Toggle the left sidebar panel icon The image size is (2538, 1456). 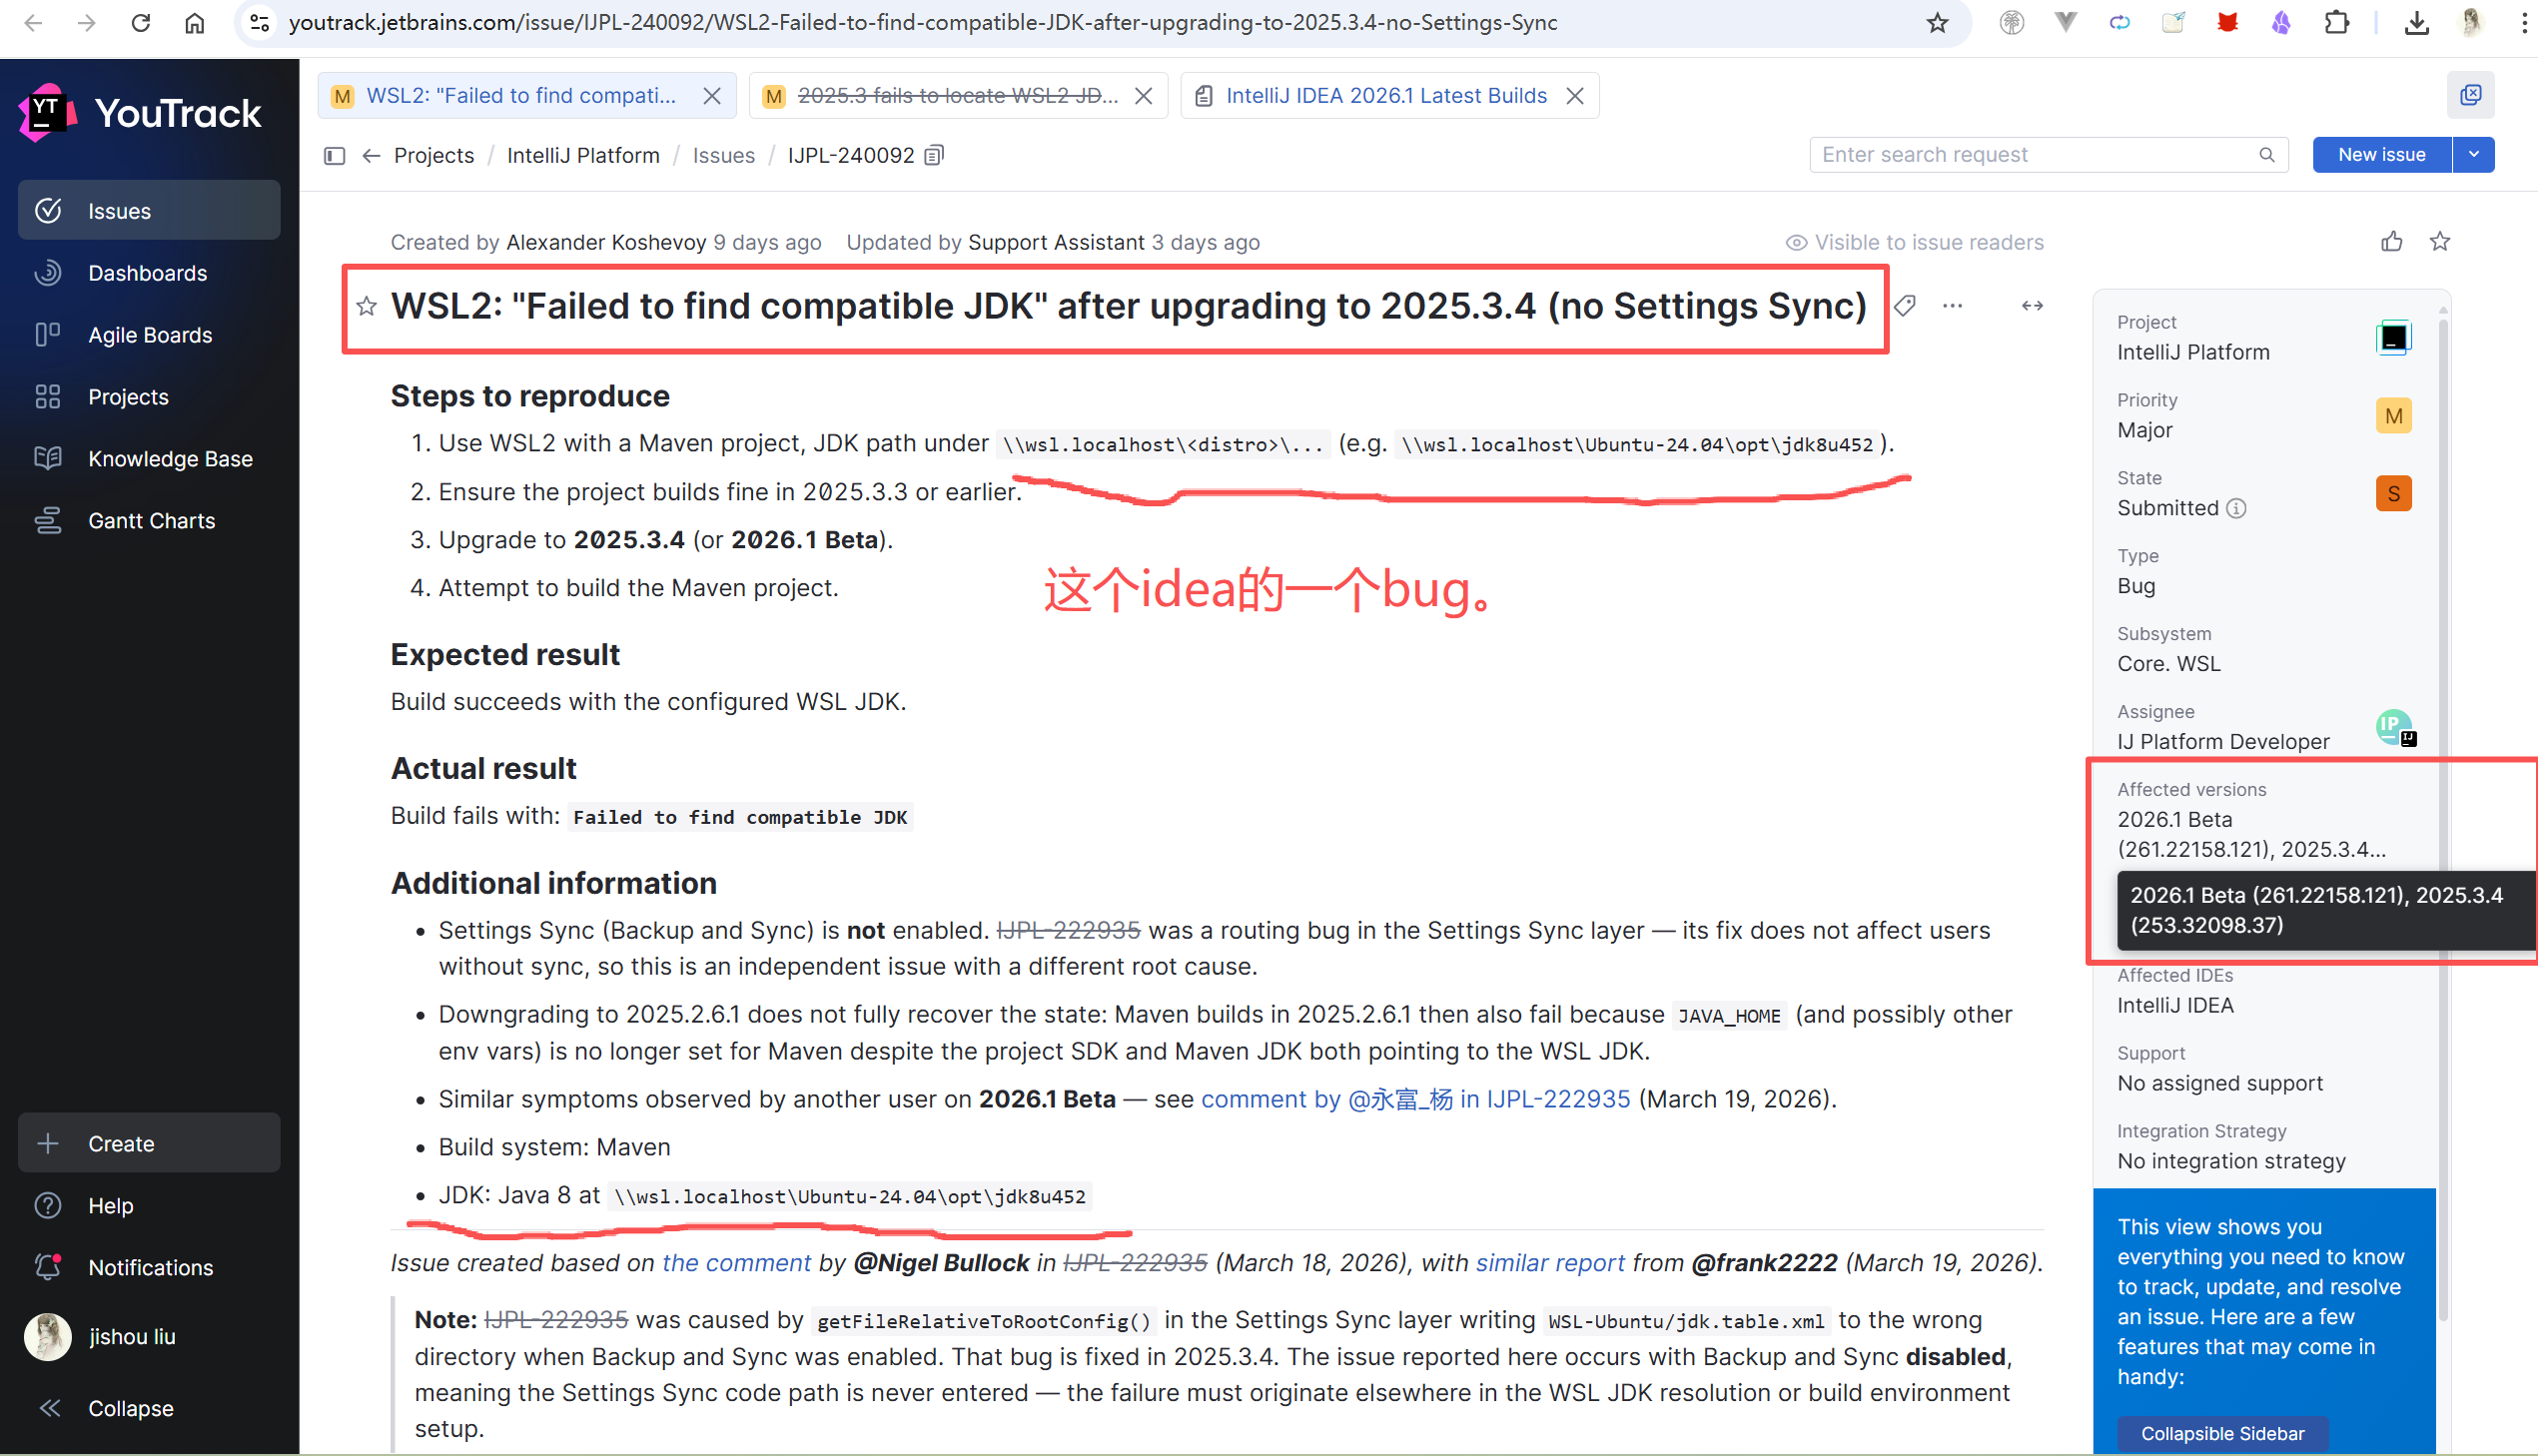[335, 155]
